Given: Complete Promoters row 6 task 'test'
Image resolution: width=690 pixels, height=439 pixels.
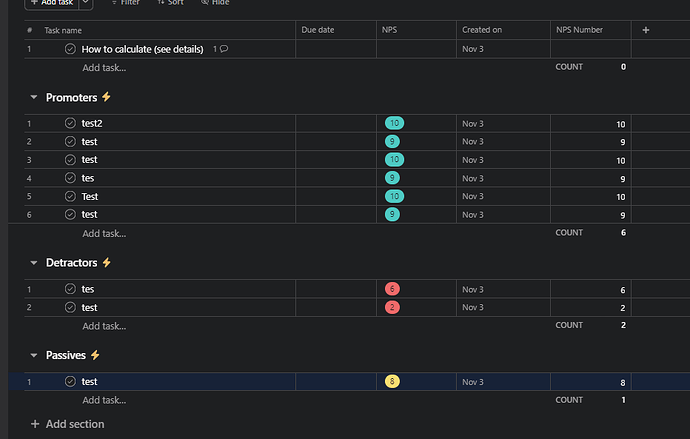Looking at the screenshot, I should tap(70, 214).
